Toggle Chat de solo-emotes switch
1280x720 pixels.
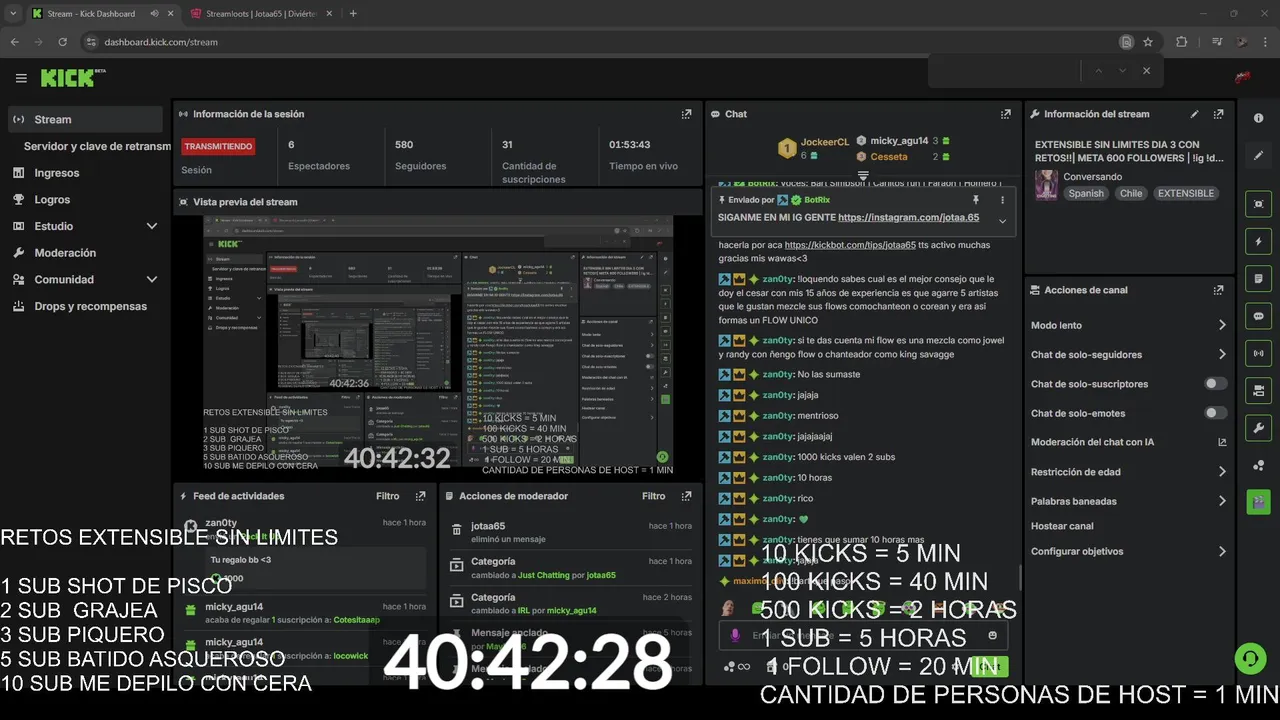pyautogui.click(x=1216, y=413)
